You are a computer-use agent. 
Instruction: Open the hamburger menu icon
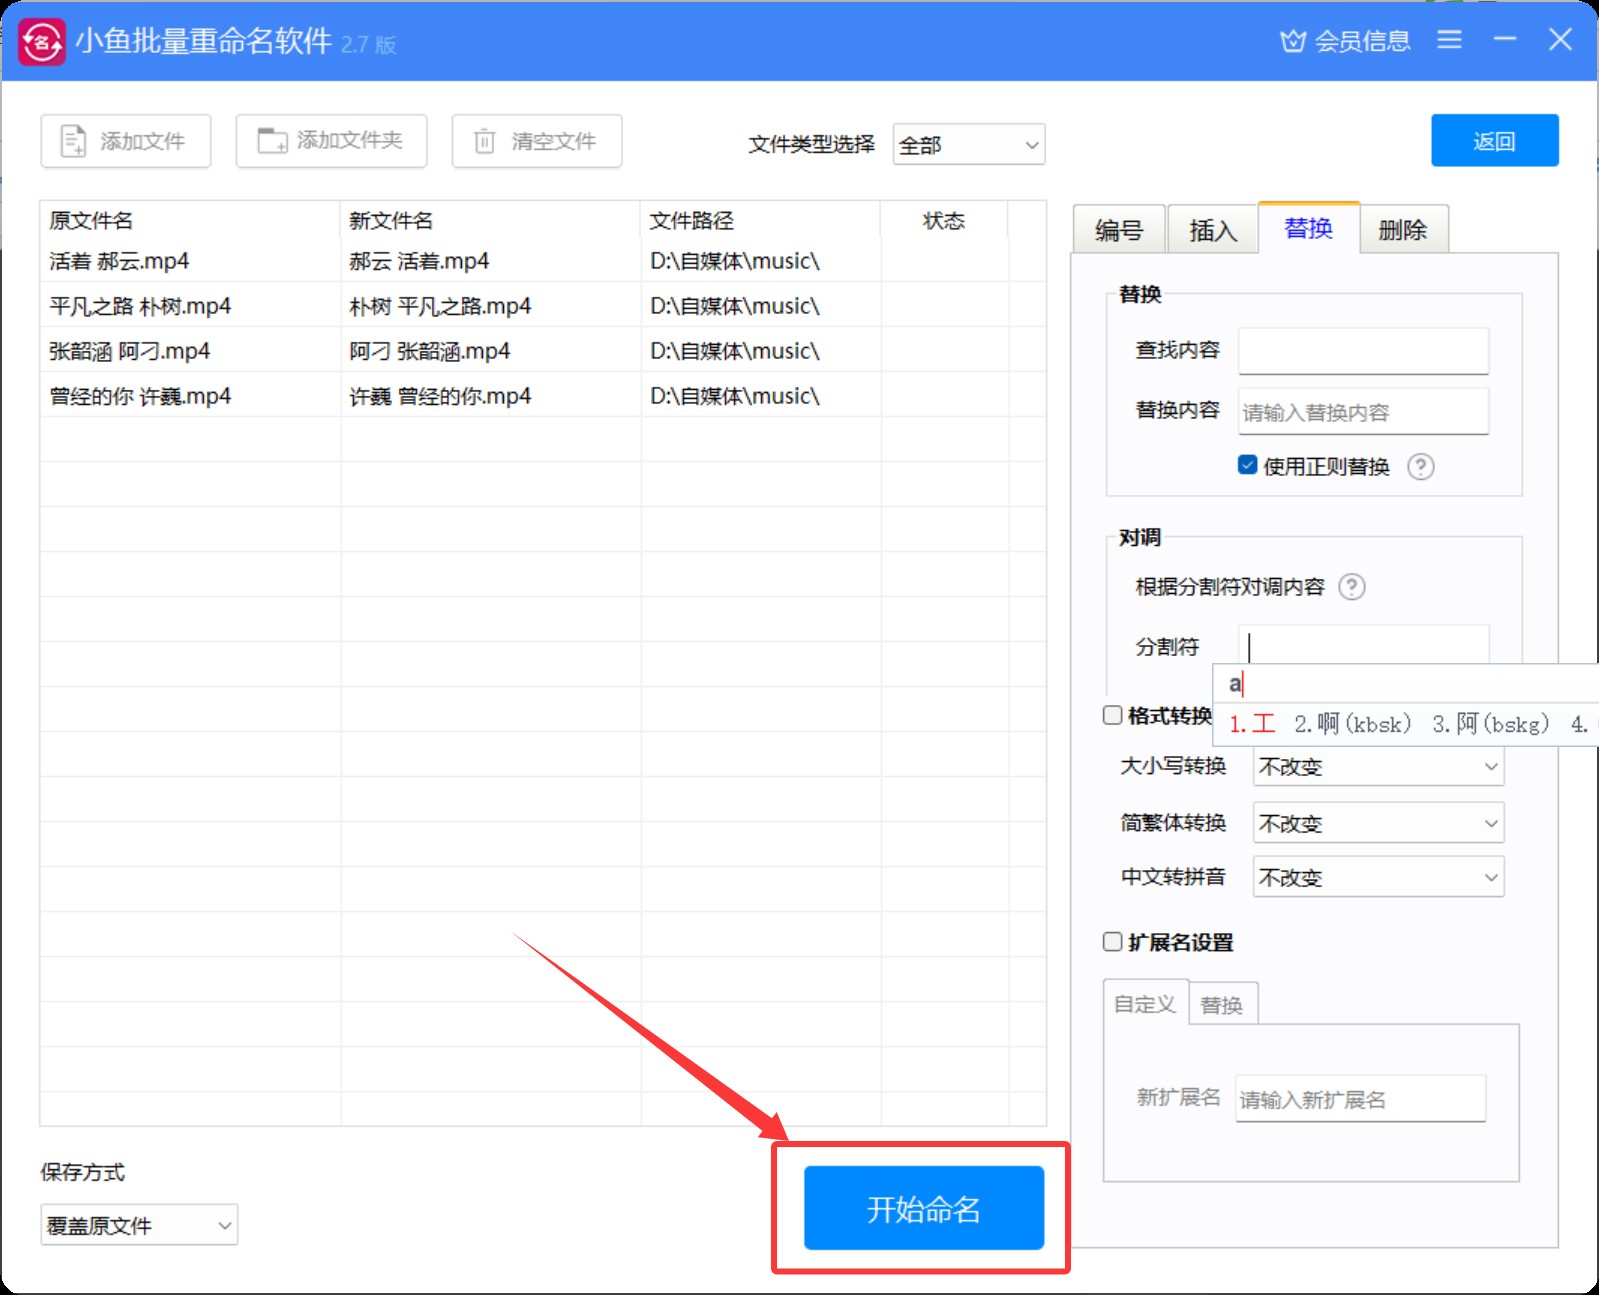pyautogui.click(x=1449, y=40)
